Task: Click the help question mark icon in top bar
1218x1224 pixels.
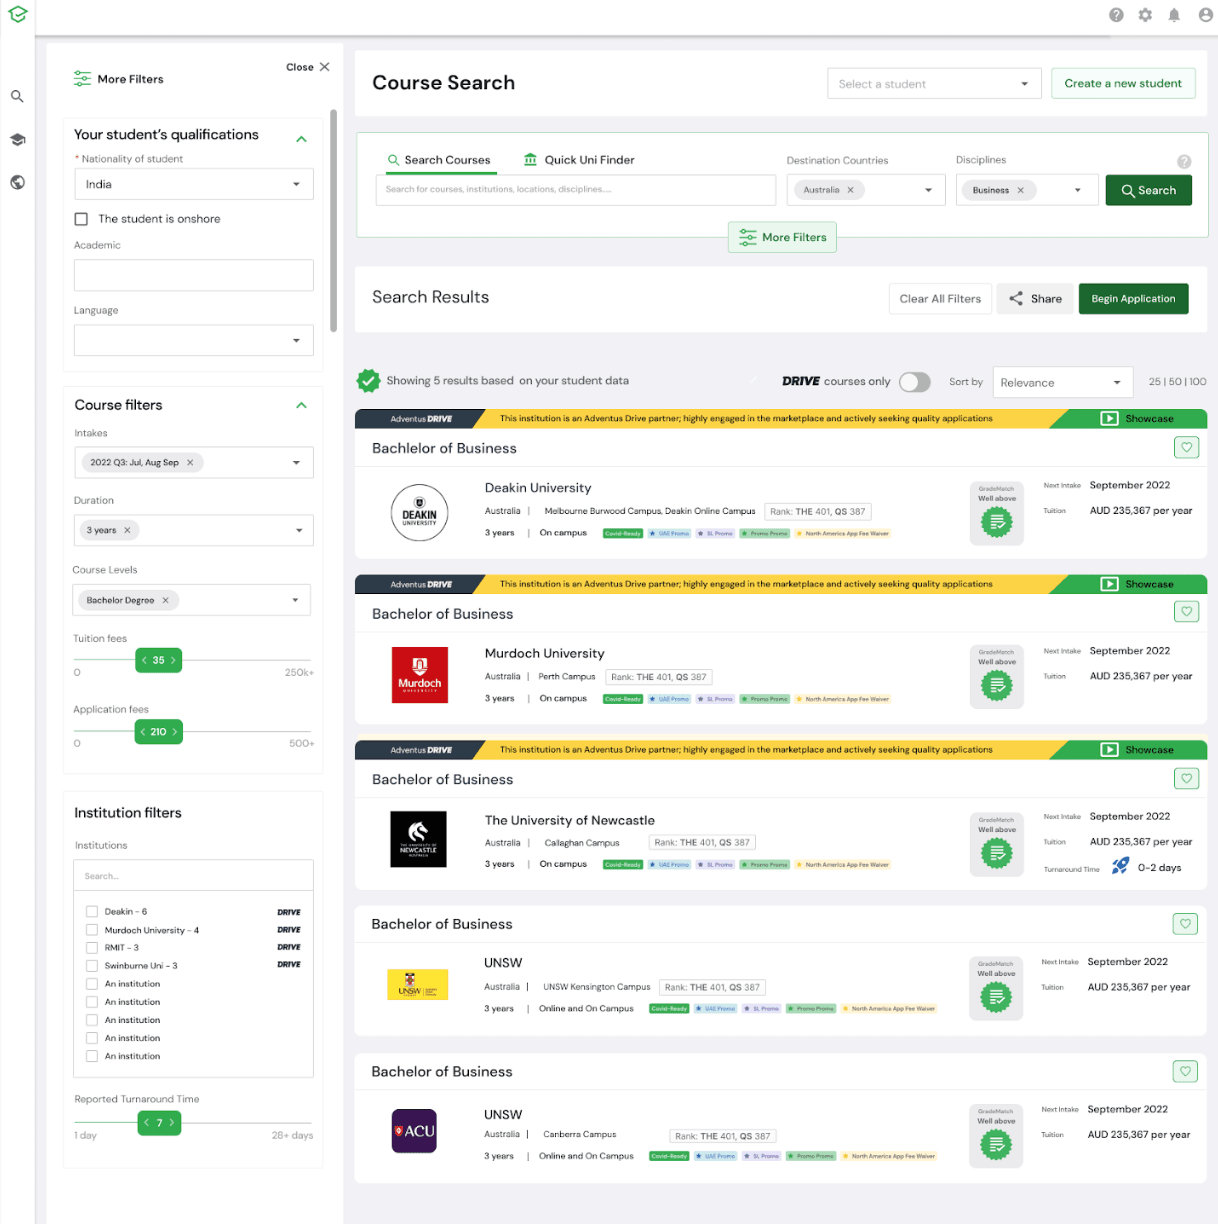Action: pyautogui.click(x=1116, y=15)
